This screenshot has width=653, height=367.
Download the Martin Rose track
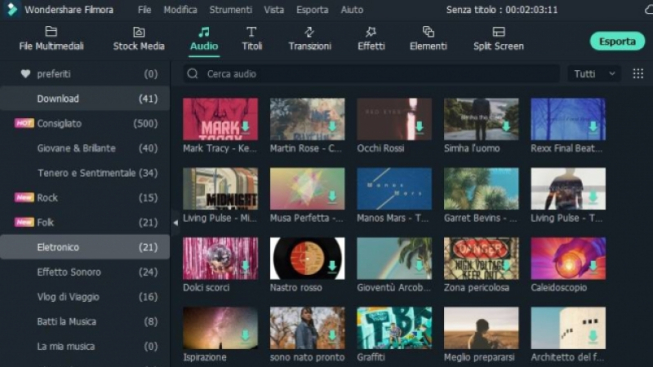332,127
